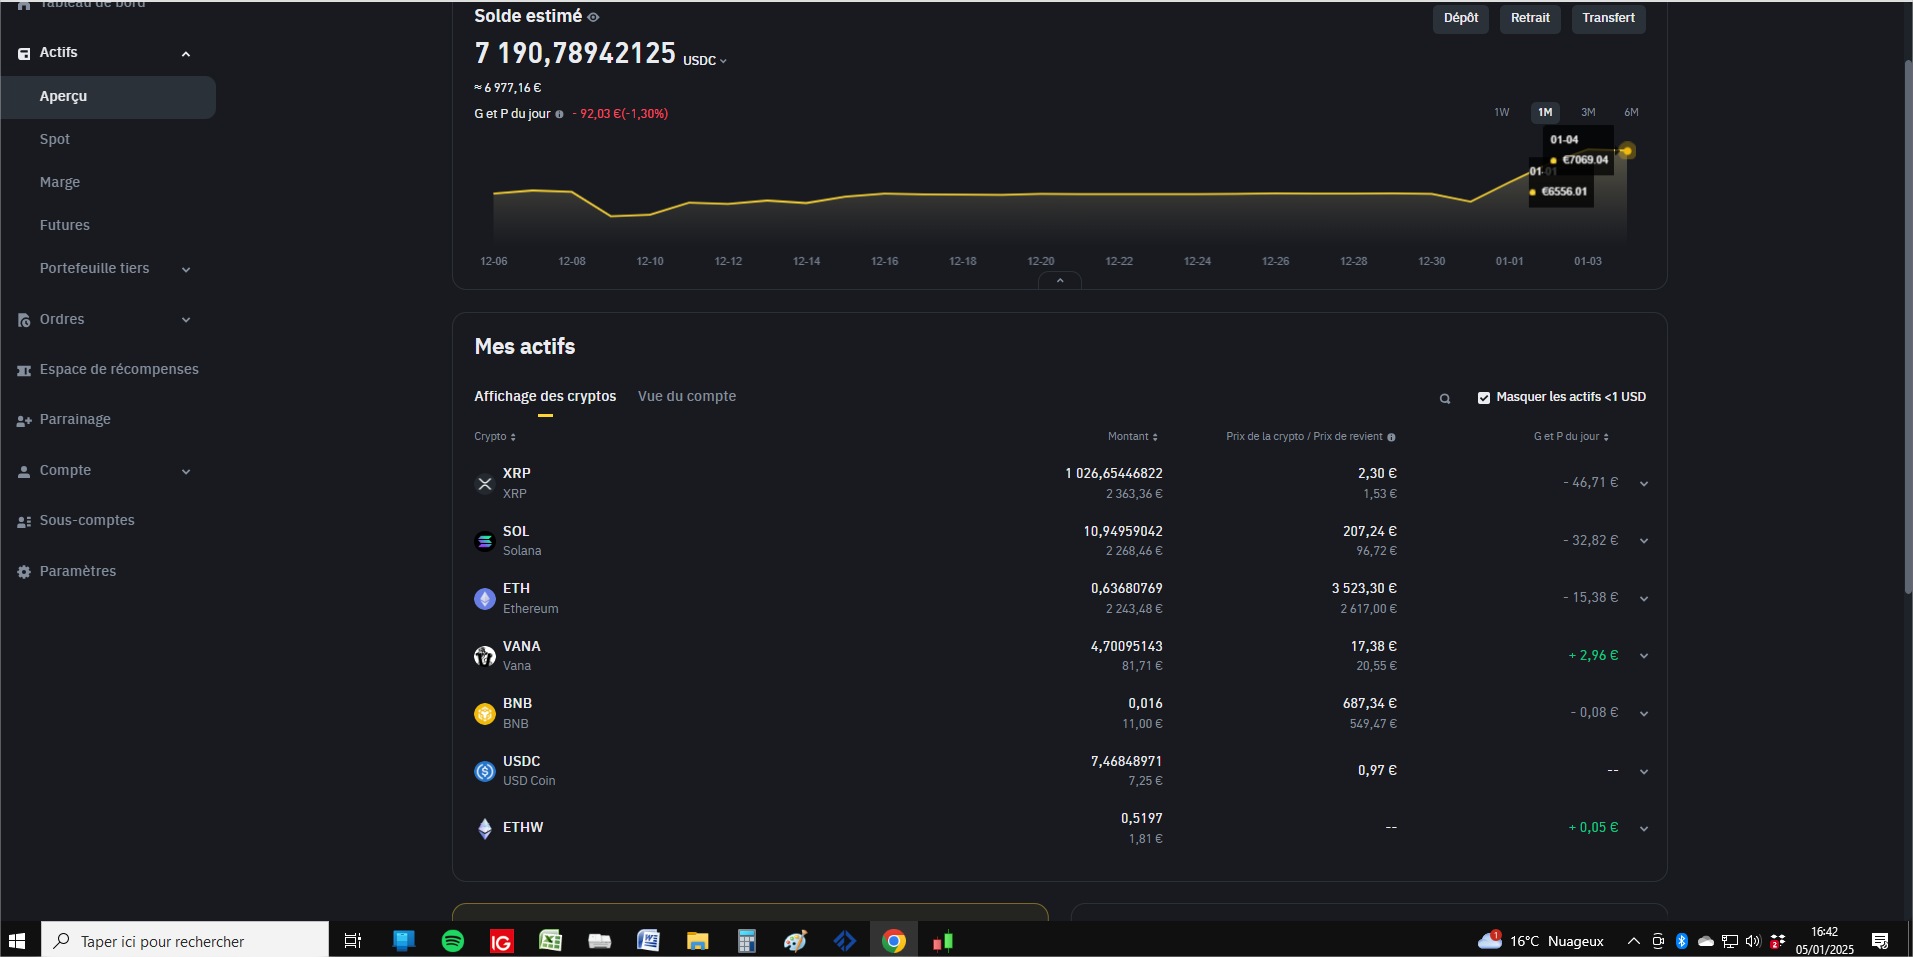
Task: Open the Windows Start menu
Action: tap(17, 941)
